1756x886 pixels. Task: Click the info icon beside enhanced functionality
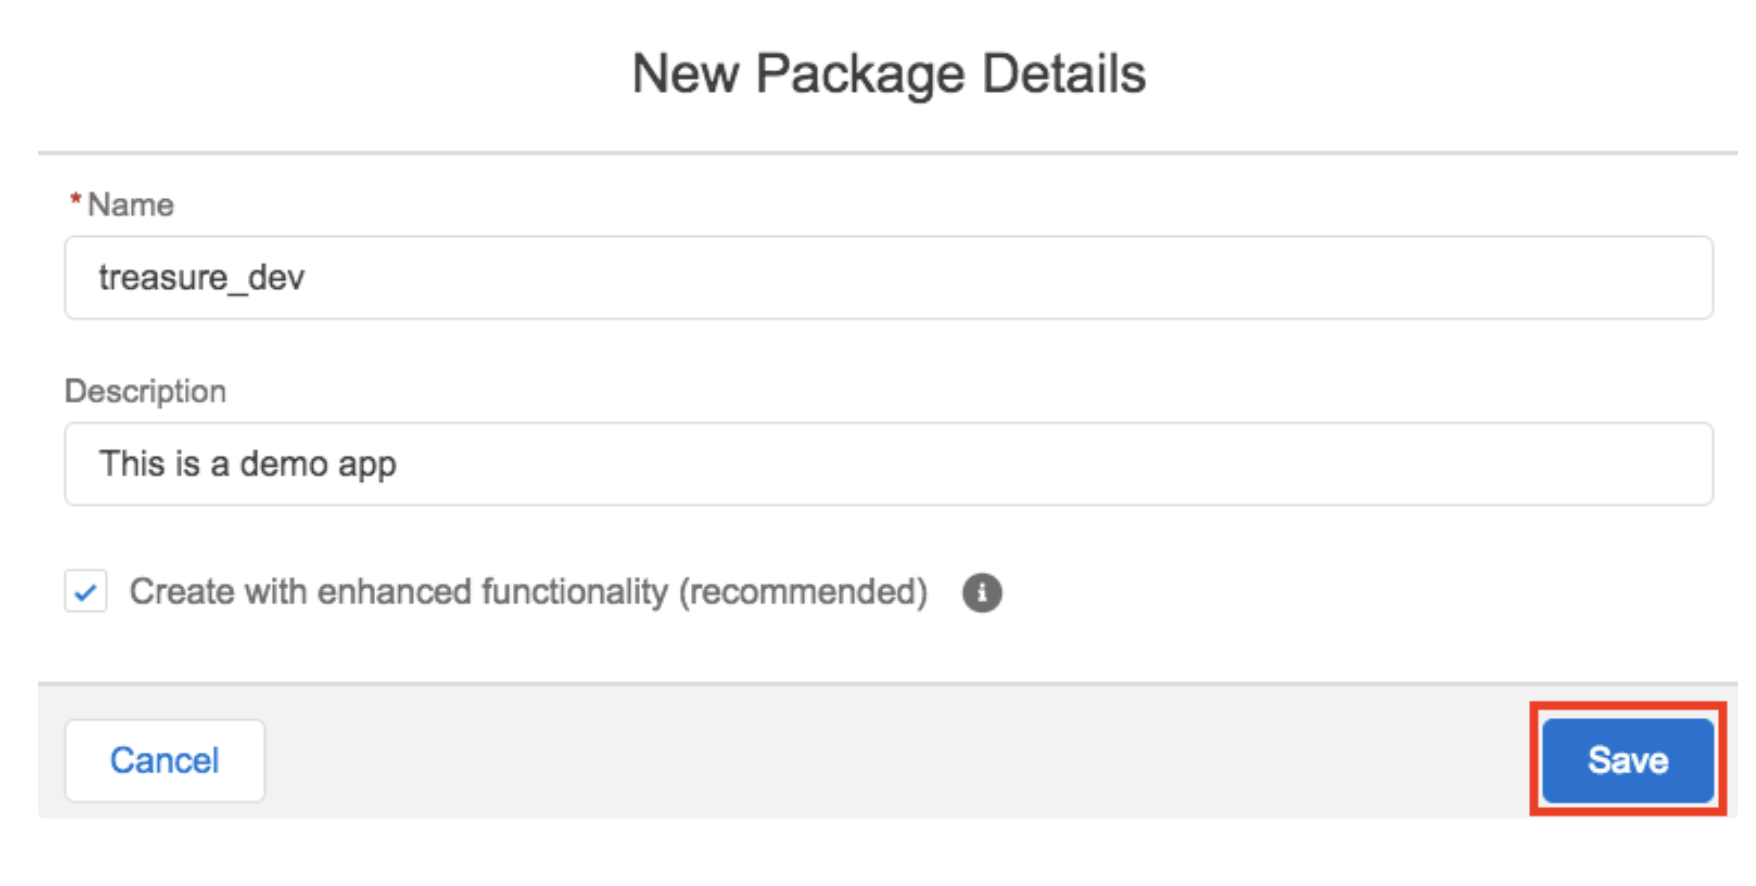pos(981,592)
